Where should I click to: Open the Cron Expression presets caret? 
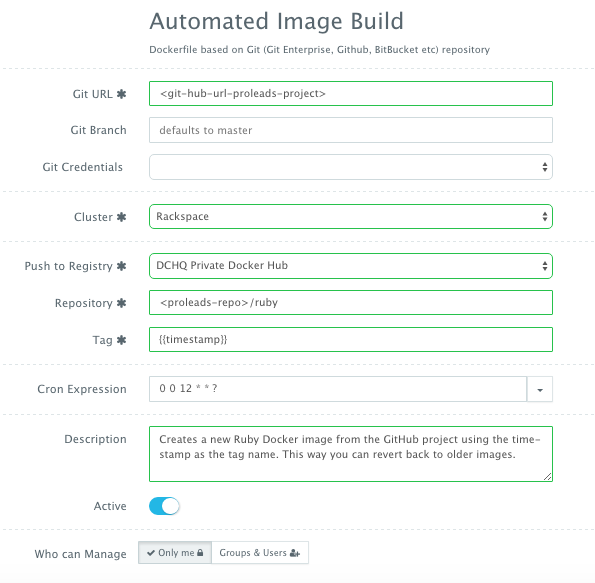540,389
